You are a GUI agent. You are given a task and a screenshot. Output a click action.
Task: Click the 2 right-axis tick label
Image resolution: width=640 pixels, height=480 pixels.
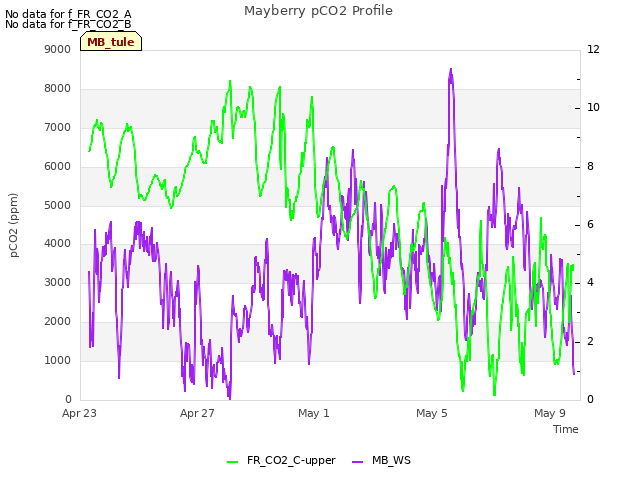coord(590,341)
